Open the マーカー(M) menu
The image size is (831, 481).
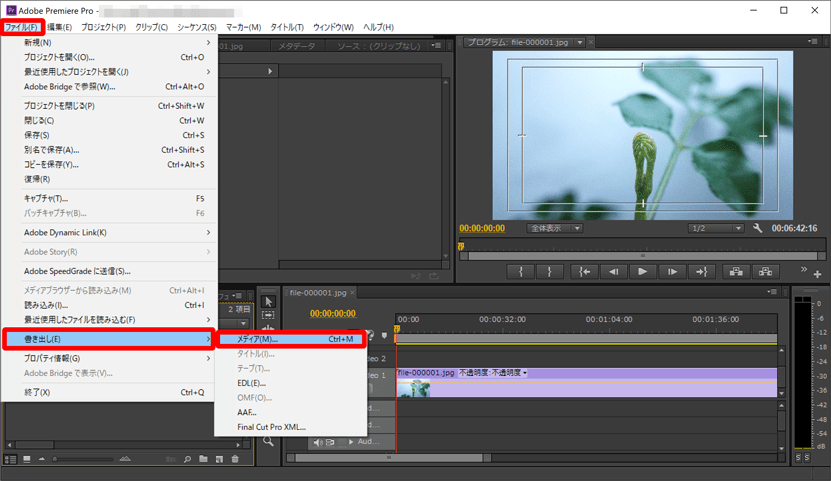(x=243, y=27)
